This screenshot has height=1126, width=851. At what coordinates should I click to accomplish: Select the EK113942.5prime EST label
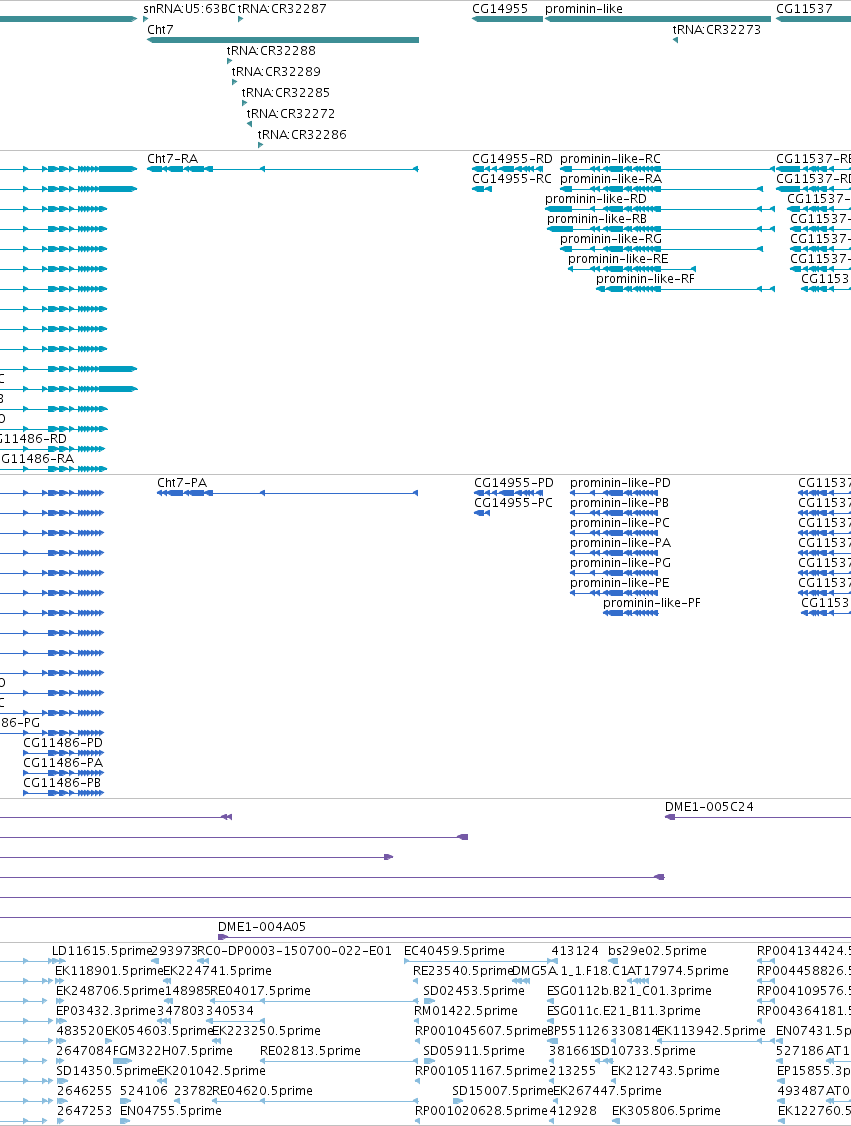[712, 1031]
